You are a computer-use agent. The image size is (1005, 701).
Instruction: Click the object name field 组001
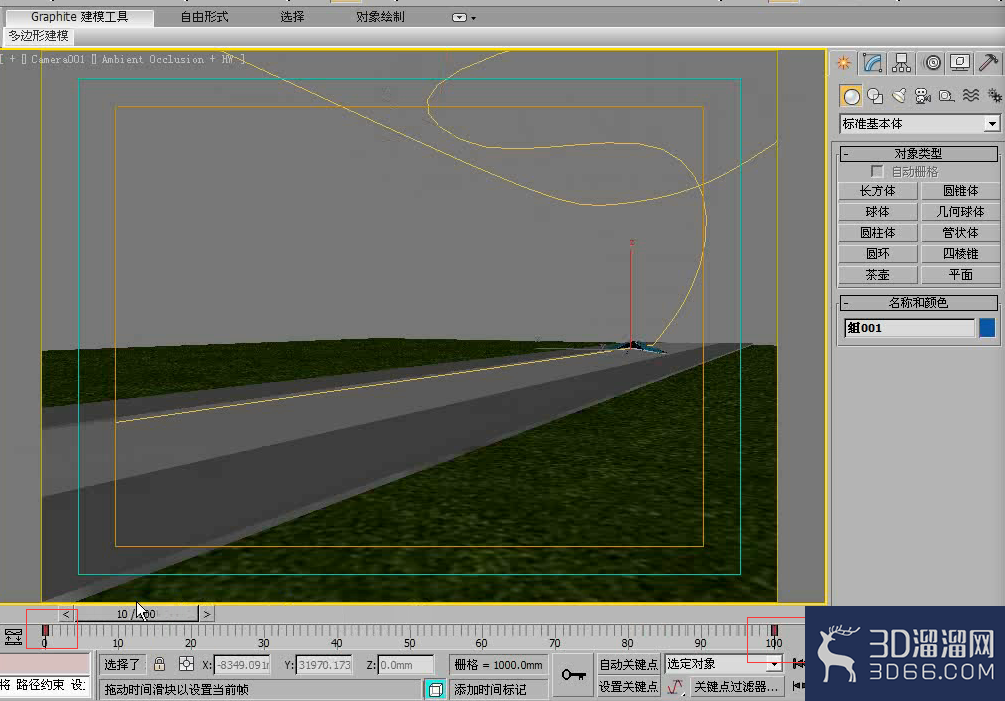(910, 328)
